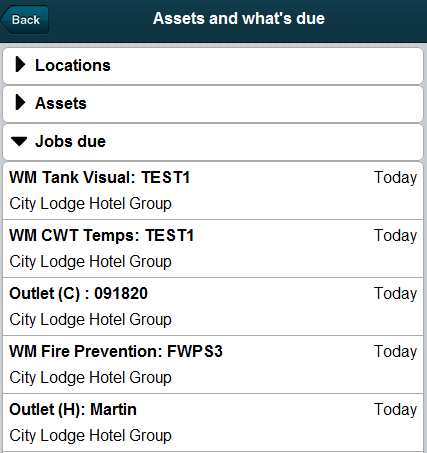Toggle the Jobs due header
The height and width of the screenshot is (453, 427).
[x=213, y=142]
